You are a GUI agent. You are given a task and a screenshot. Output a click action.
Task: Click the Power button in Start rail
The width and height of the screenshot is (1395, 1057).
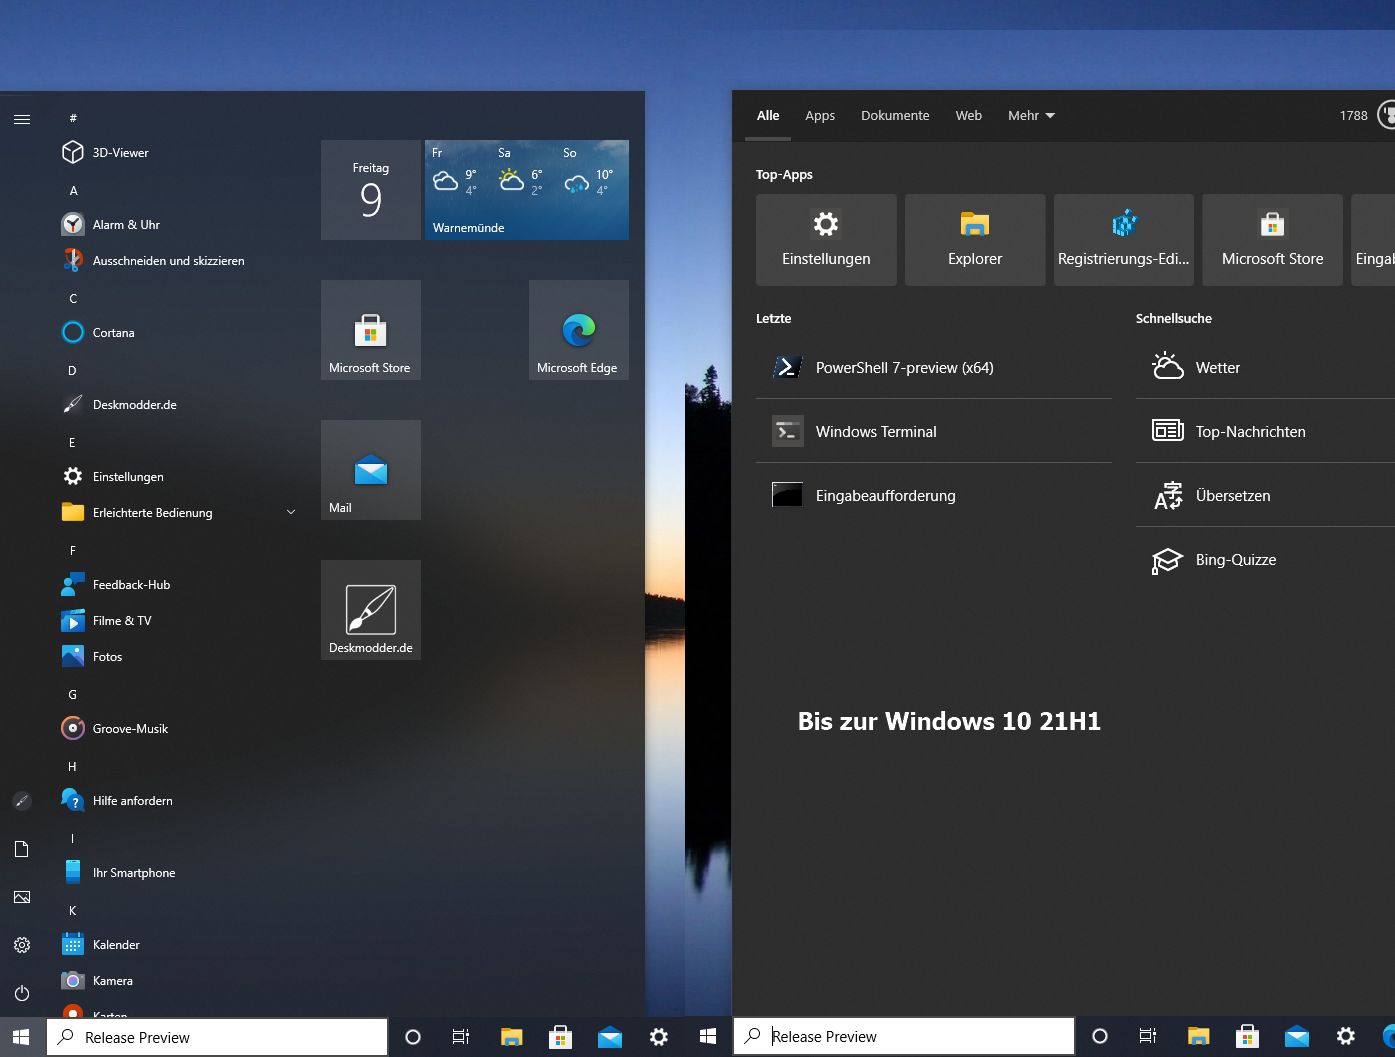(x=22, y=993)
